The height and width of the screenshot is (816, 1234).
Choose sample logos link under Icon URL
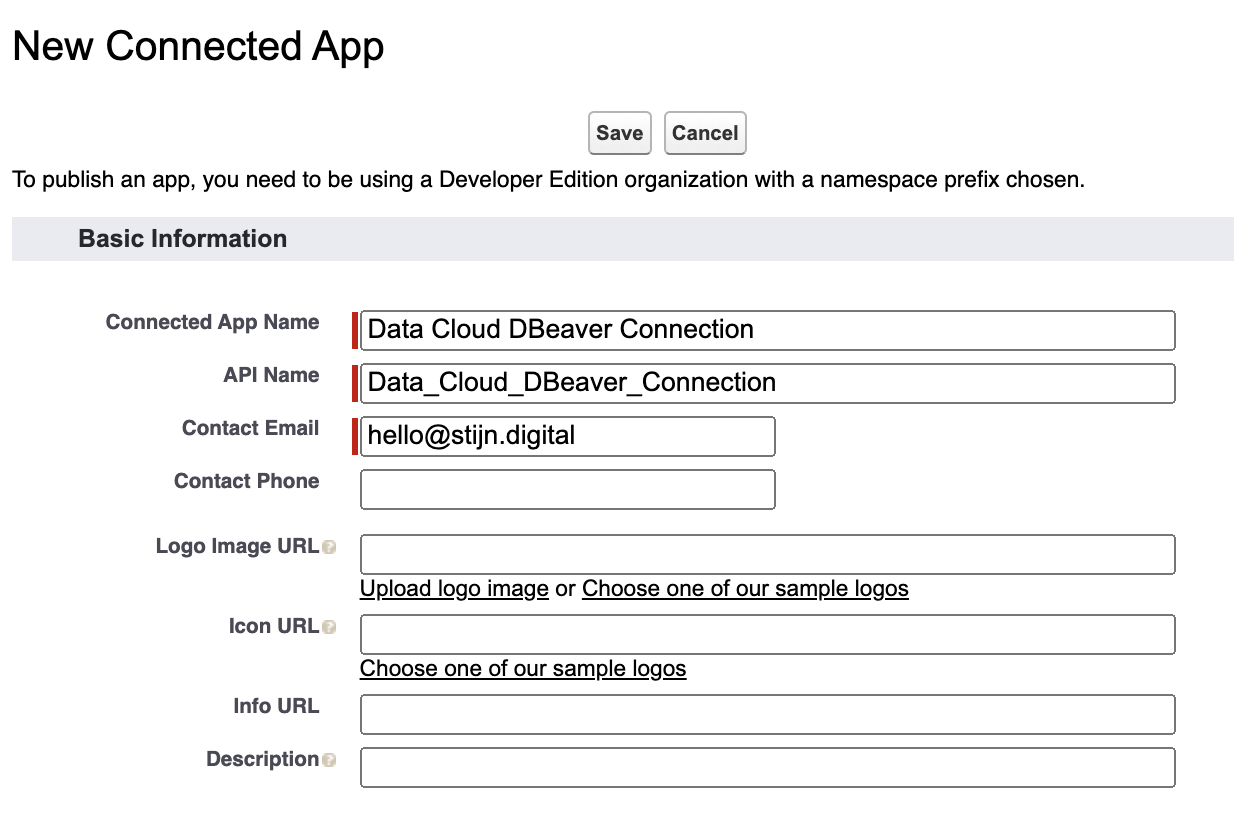click(x=523, y=668)
